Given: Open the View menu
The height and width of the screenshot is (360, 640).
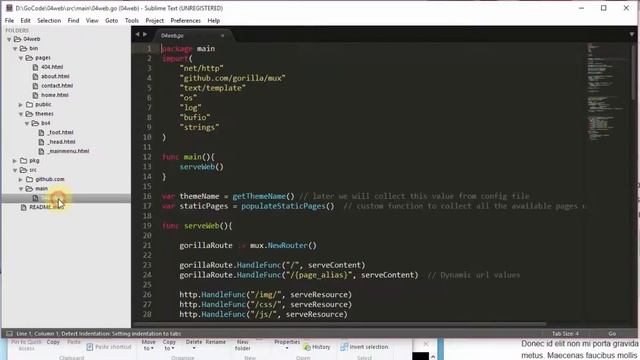Looking at the screenshot, I should [92, 20].
